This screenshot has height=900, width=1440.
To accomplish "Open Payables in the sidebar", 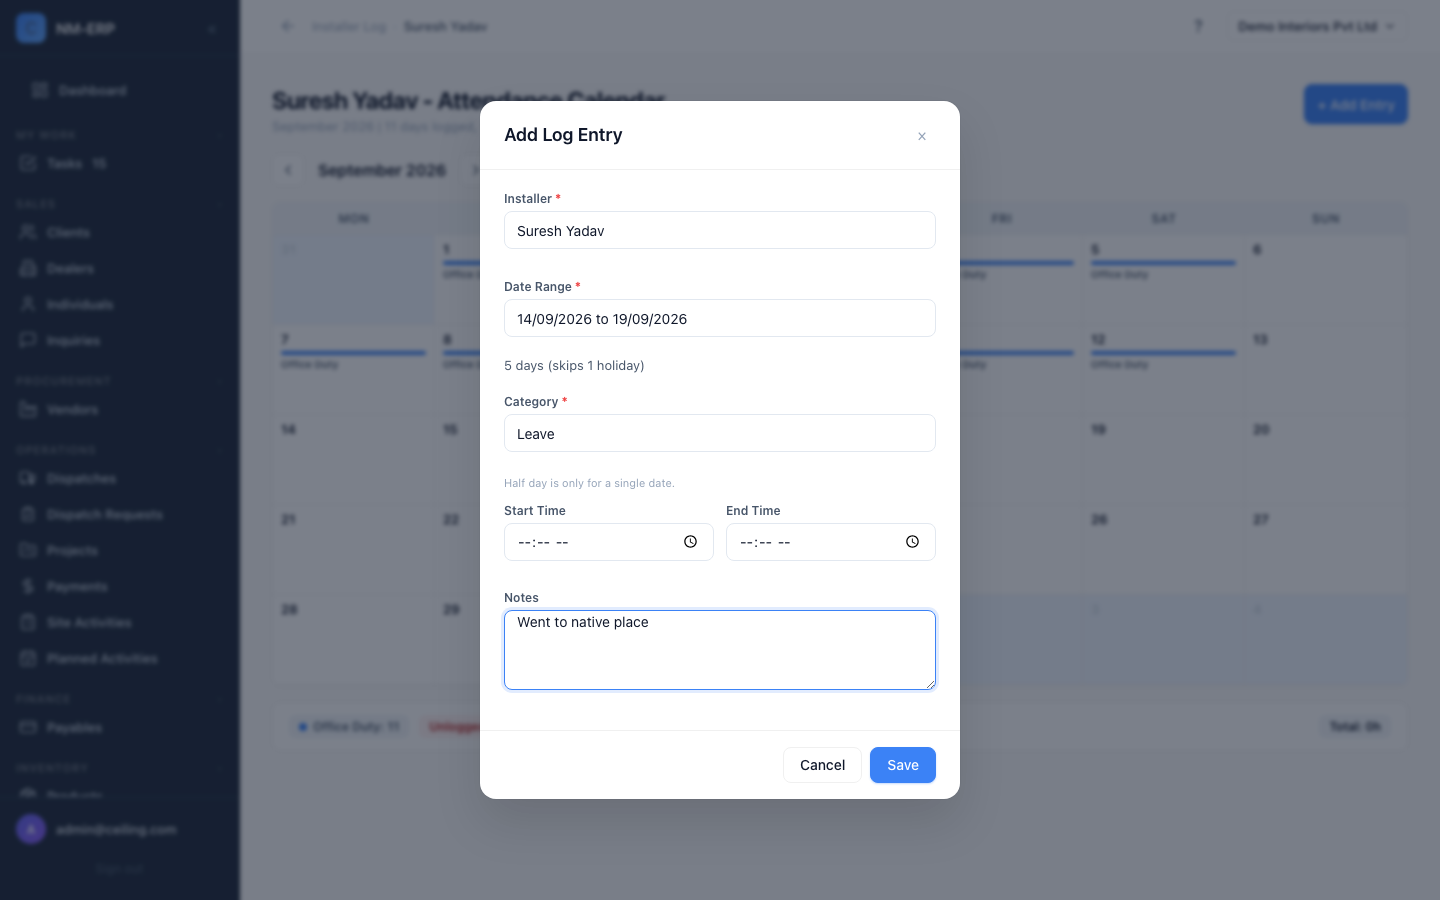I will 120,727.
